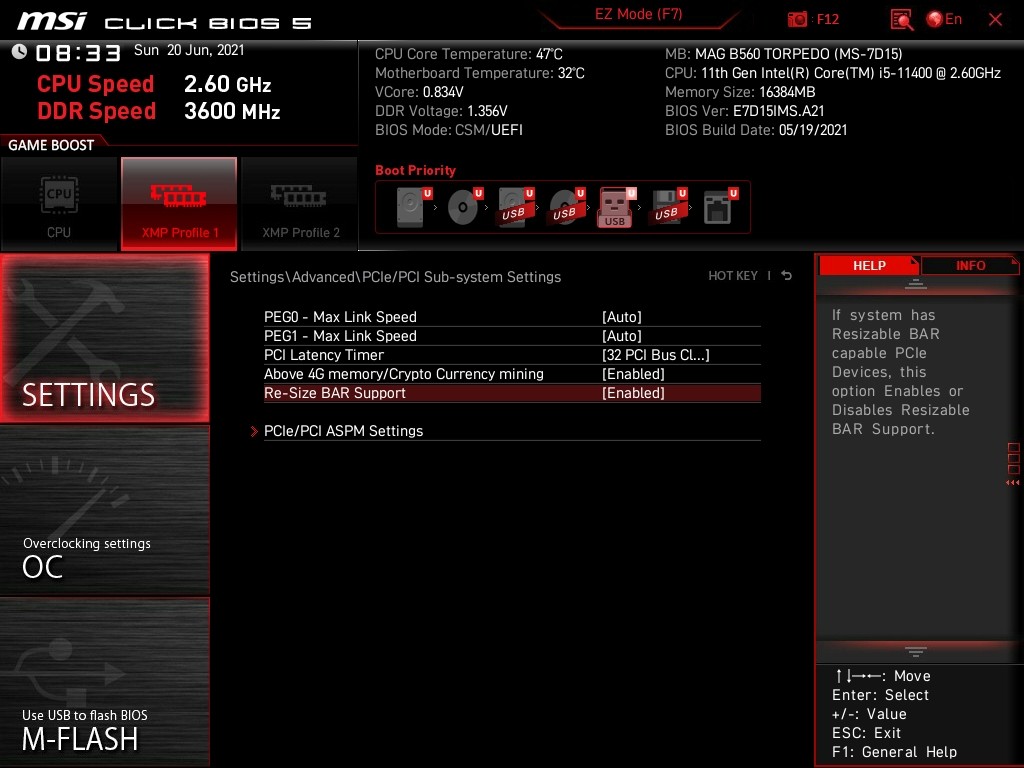Open the BIOS search icon

point(901,19)
